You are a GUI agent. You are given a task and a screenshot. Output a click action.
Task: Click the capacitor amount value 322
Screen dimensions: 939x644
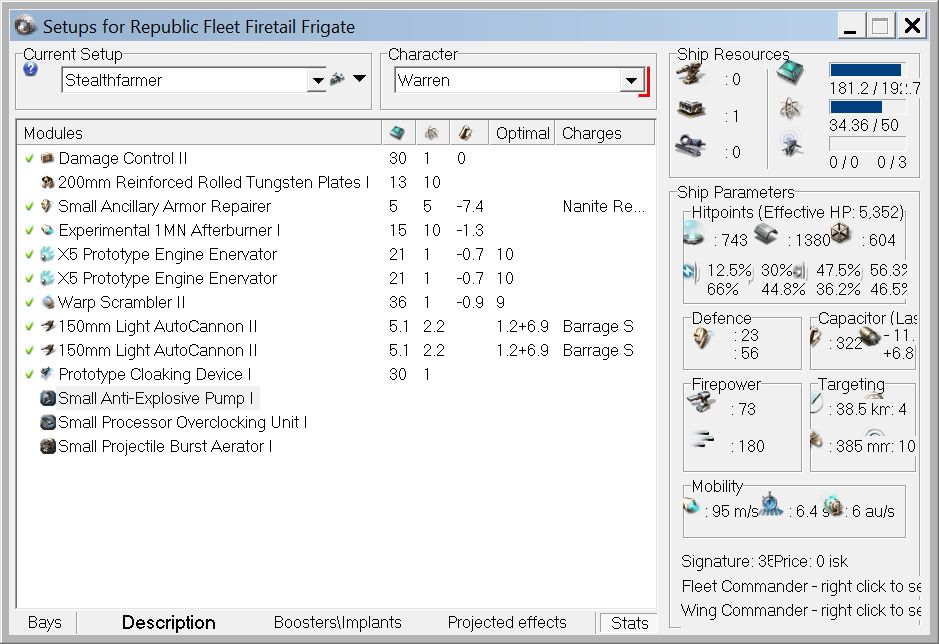tap(849, 343)
